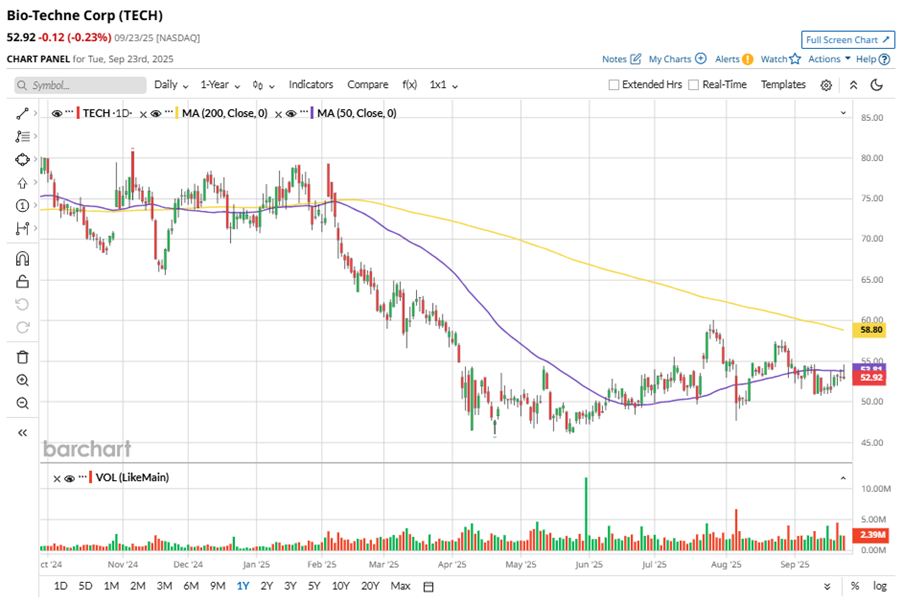Collapse the volume pane caret

tap(843, 478)
